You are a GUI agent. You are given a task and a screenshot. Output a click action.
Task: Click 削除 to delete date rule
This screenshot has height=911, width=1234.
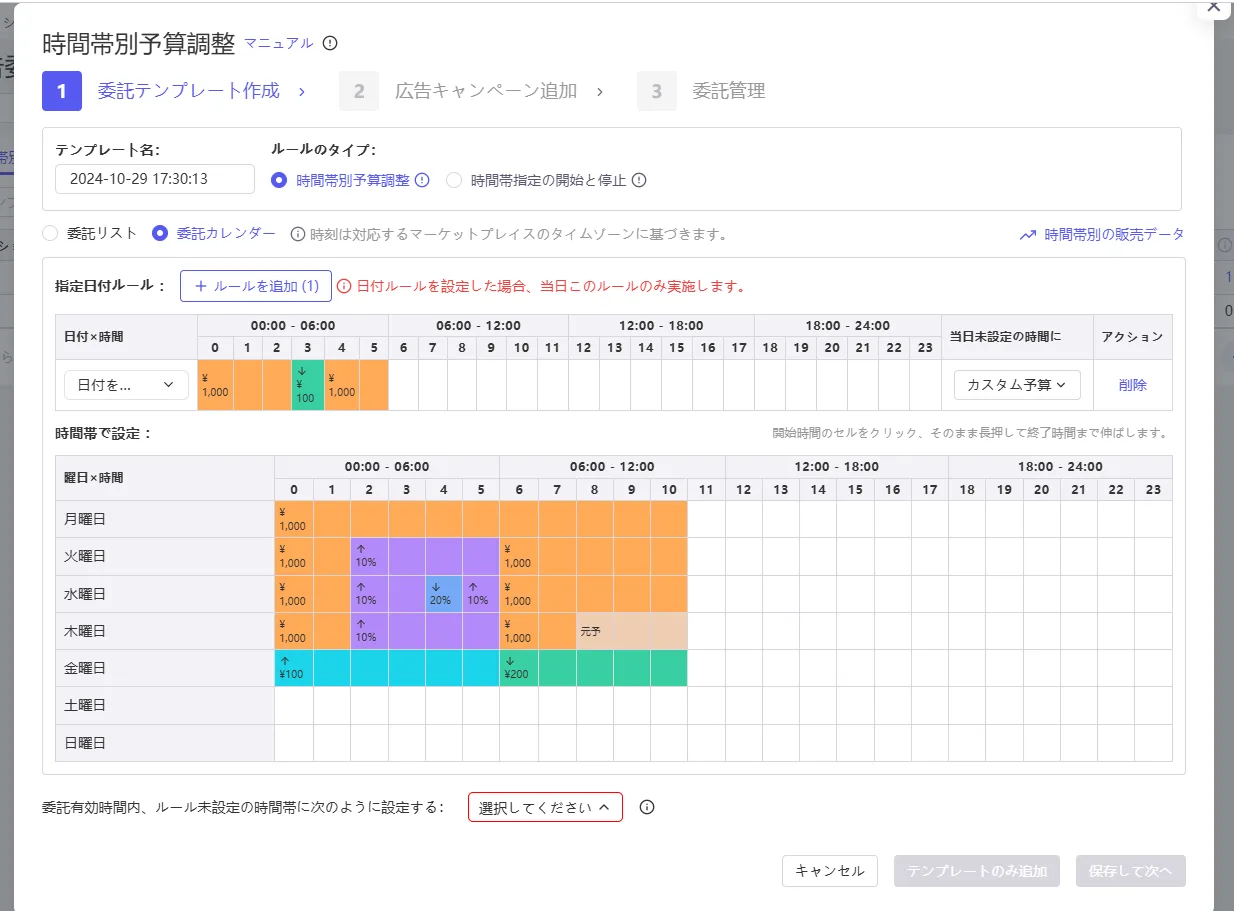pos(1133,385)
